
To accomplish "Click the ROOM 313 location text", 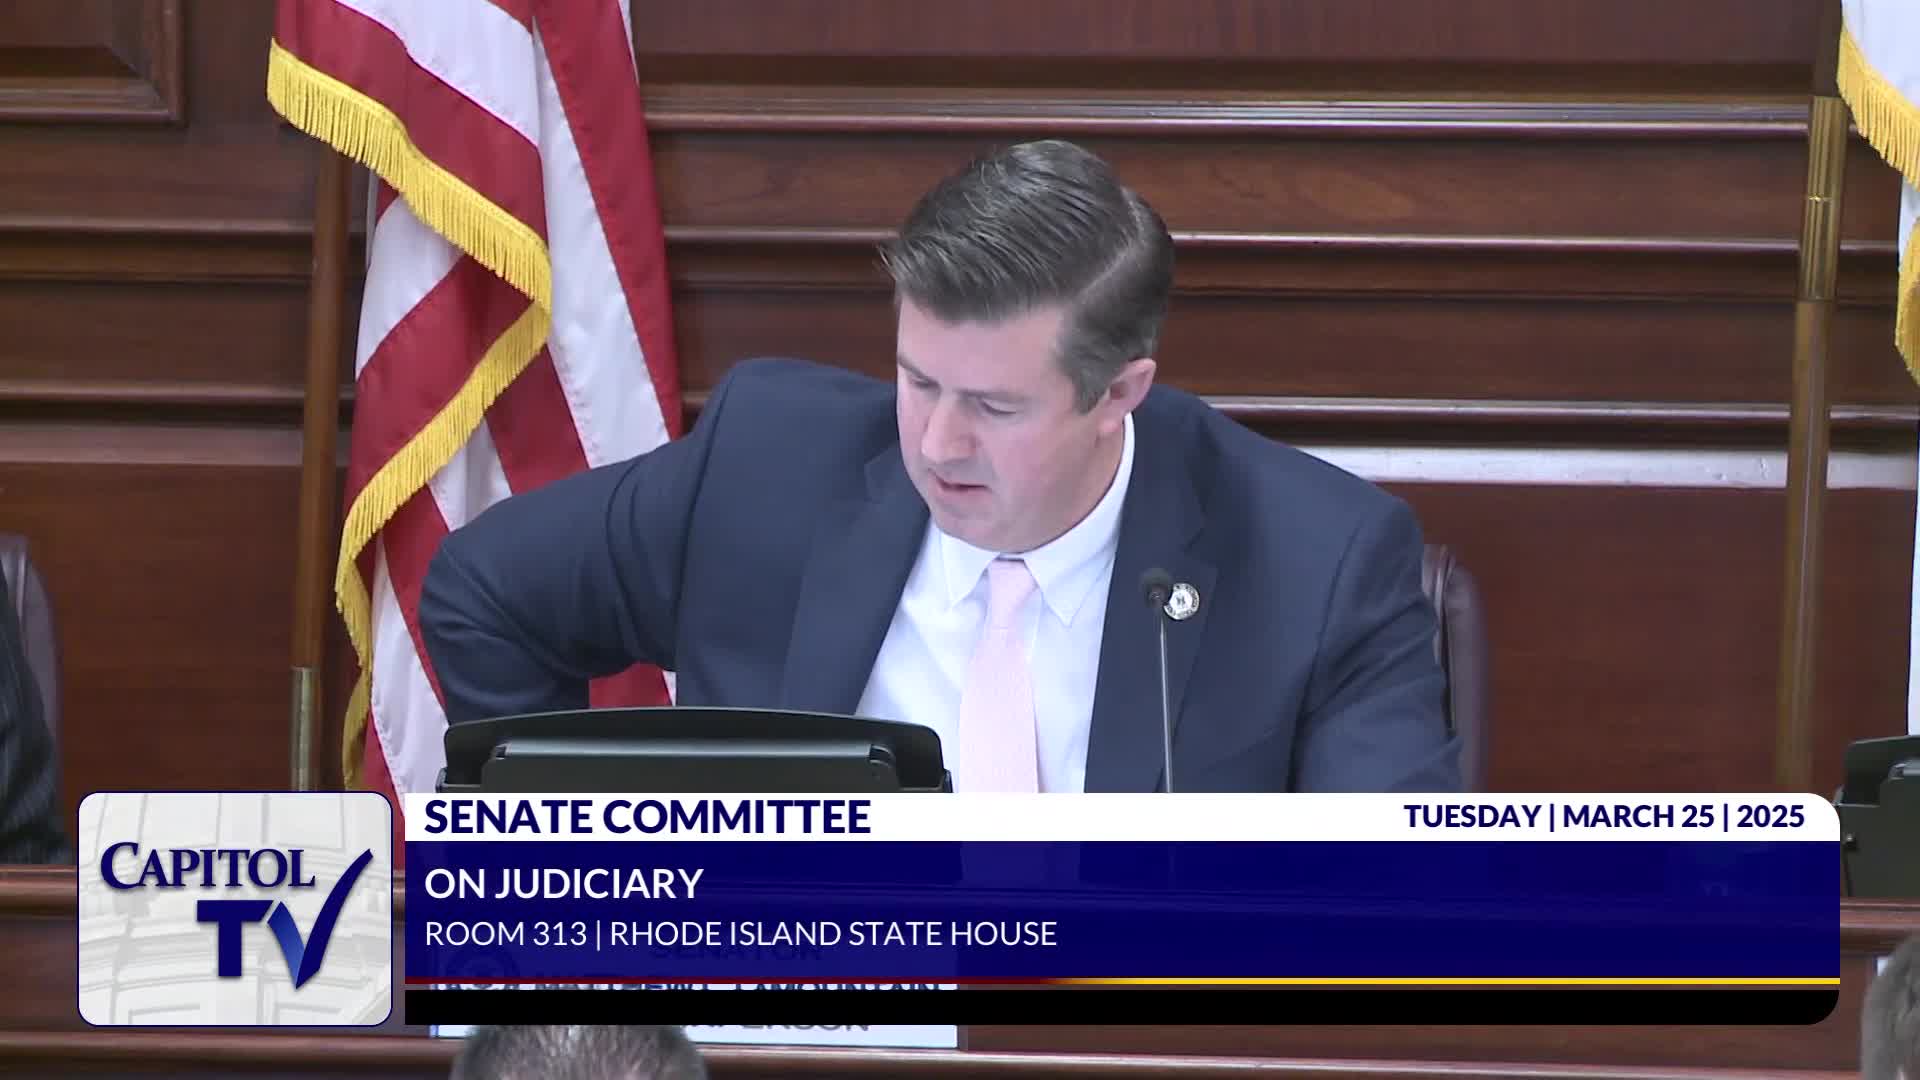I will click(504, 934).
